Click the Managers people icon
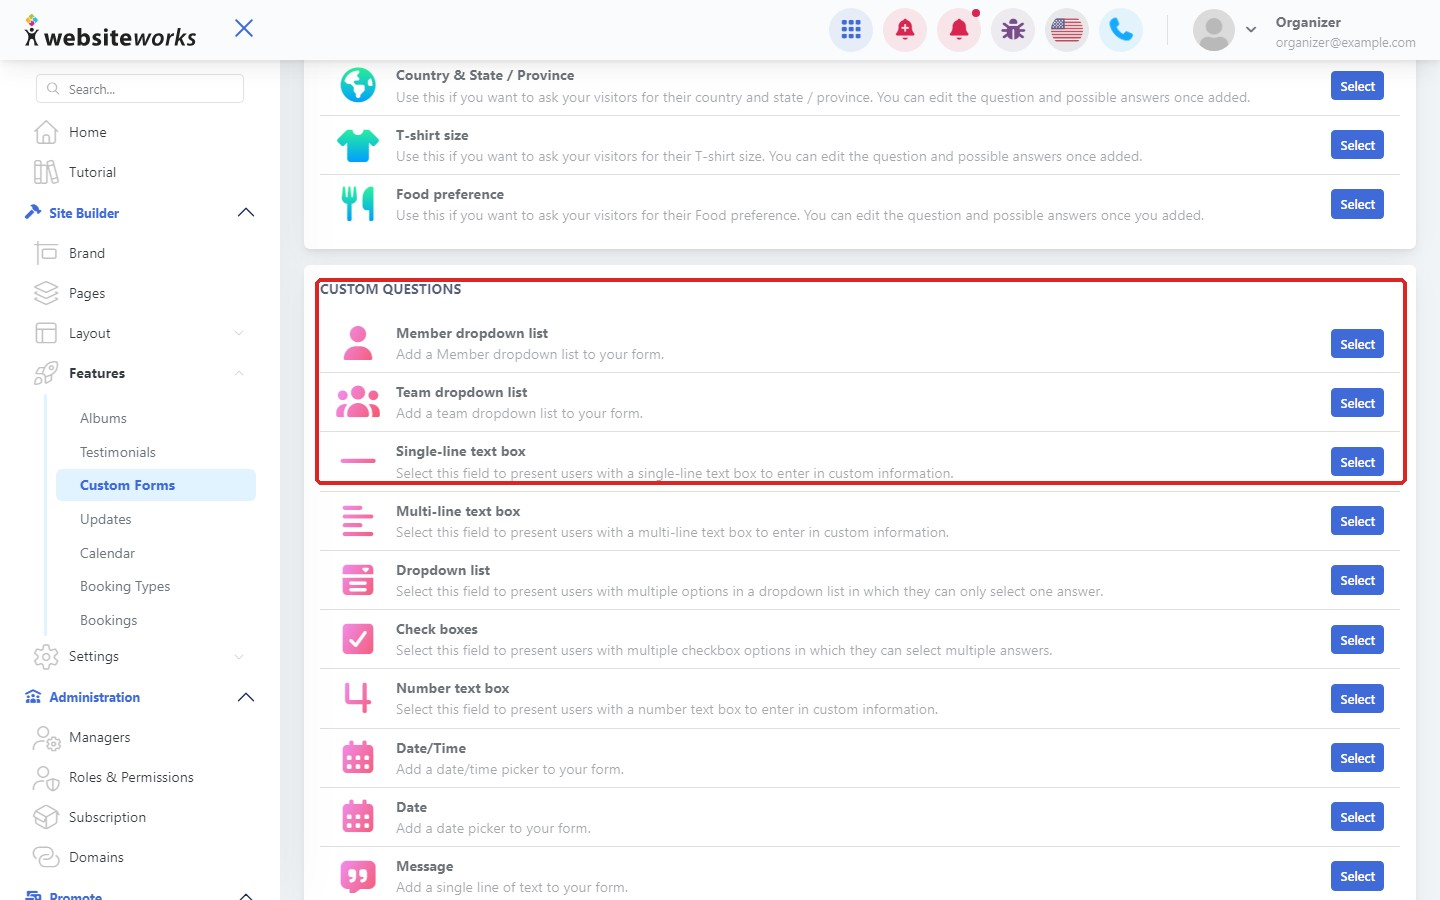Image resolution: width=1440 pixels, height=900 pixels. click(46, 737)
